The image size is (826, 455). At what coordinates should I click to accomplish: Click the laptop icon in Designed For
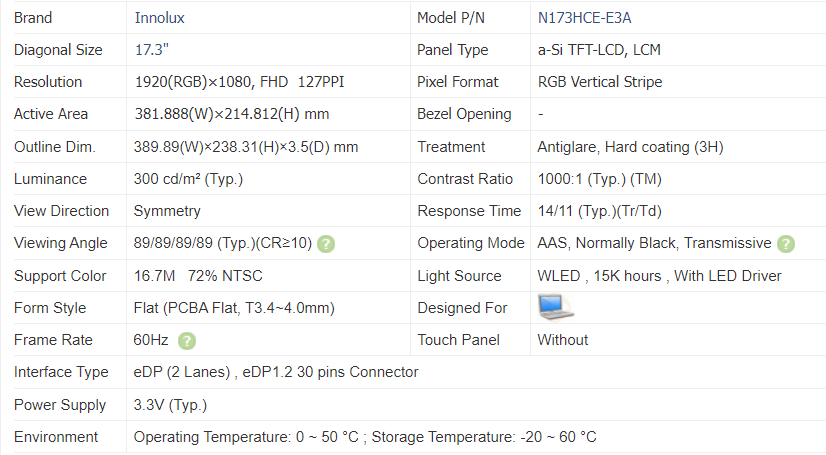pos(555,307)
